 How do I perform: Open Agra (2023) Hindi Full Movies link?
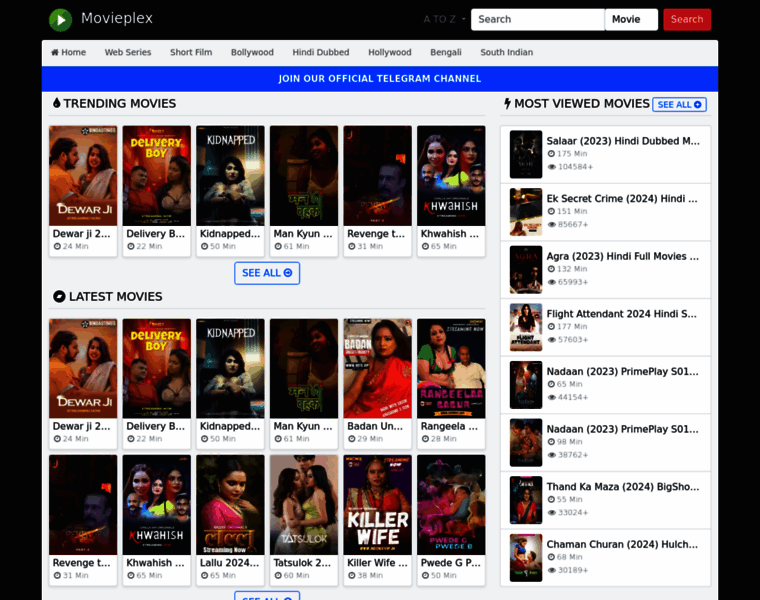pos(623,256)
